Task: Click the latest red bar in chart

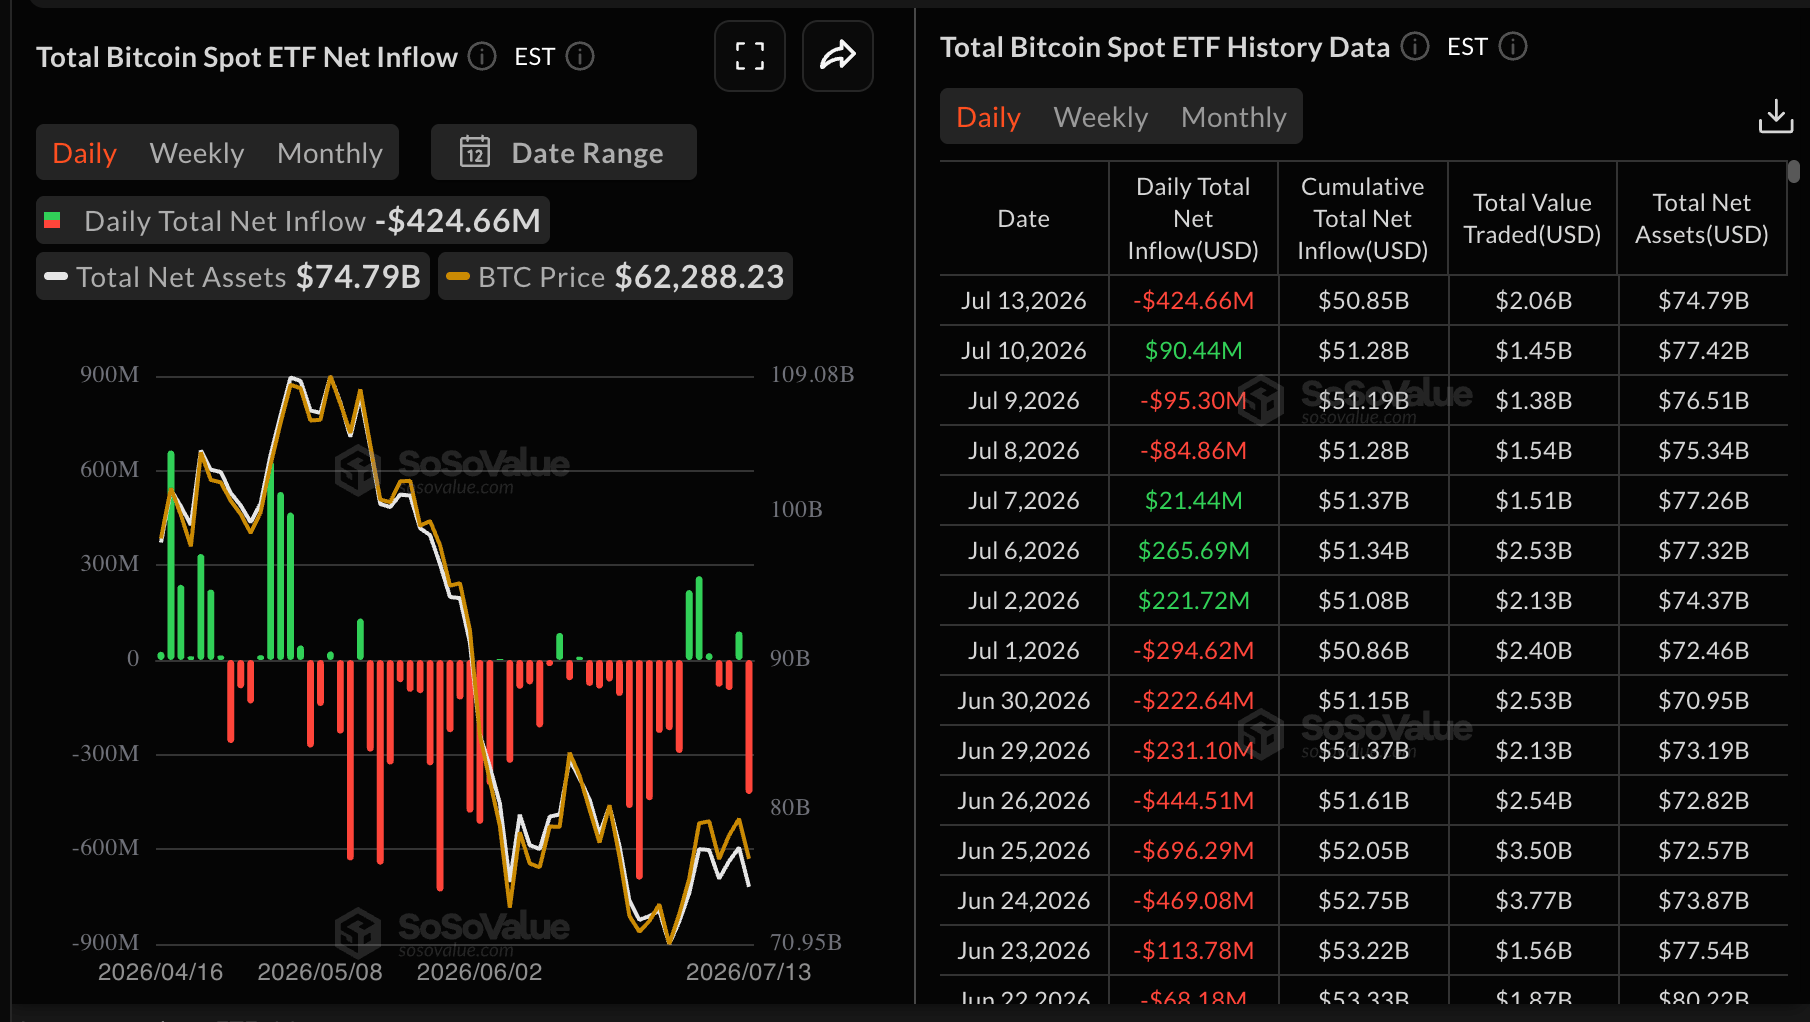Action: click(x=749, y=726)
